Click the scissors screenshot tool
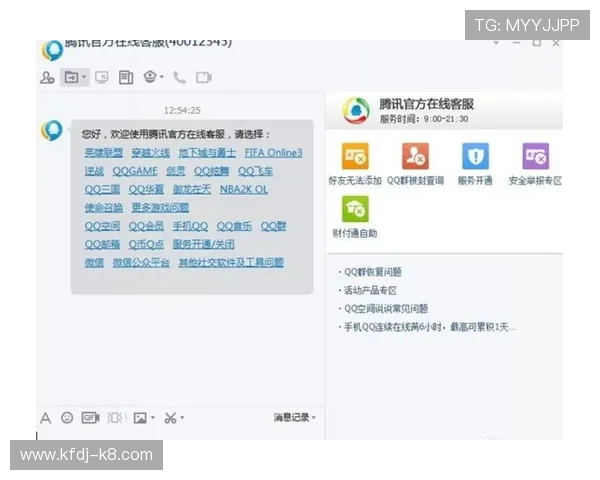Viewport: 600px width, 480px height. pyautogui.click(x=170, y=418)
